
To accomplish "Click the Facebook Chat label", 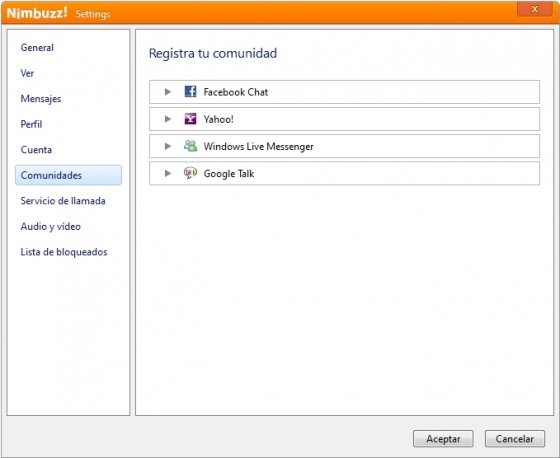I will [236, 92].
